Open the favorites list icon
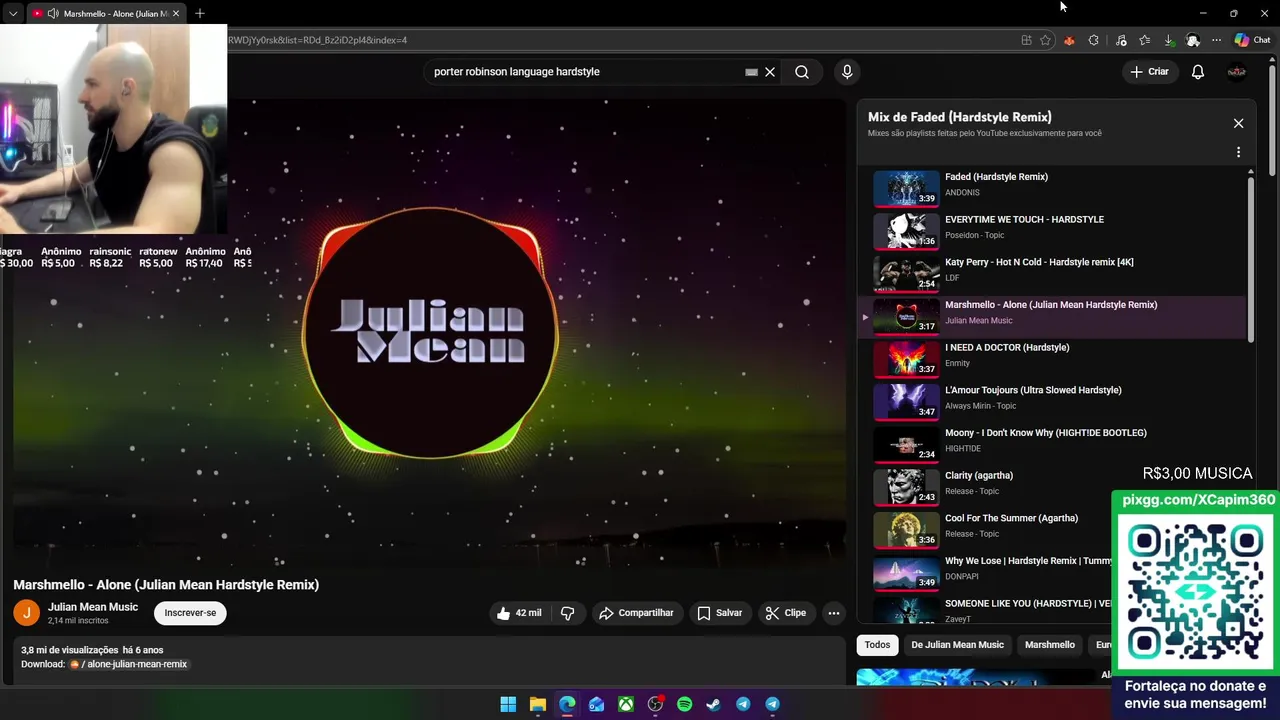This screenshot has height=720, width=1280. [x=1144, y=40]
